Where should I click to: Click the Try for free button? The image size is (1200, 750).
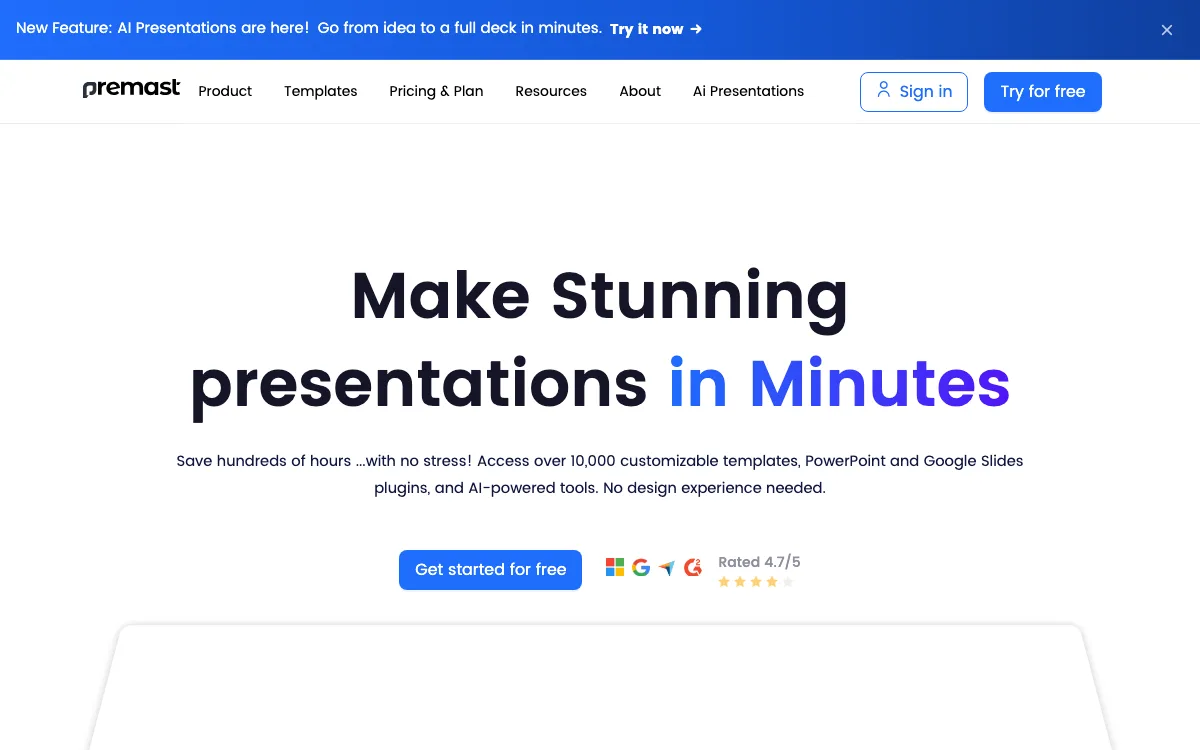(x=1043, y=92)
